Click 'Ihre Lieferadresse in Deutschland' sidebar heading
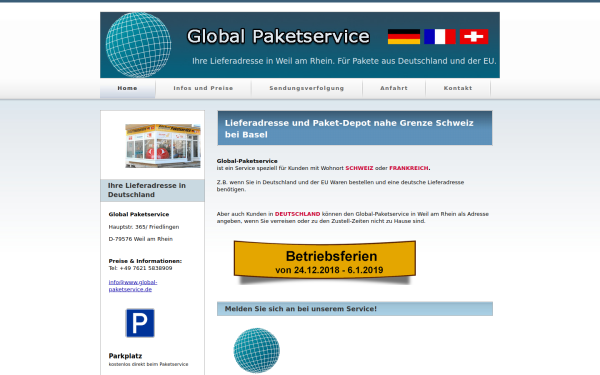The width and height of the screenshot is (600, 375). [x=147, y=190]
